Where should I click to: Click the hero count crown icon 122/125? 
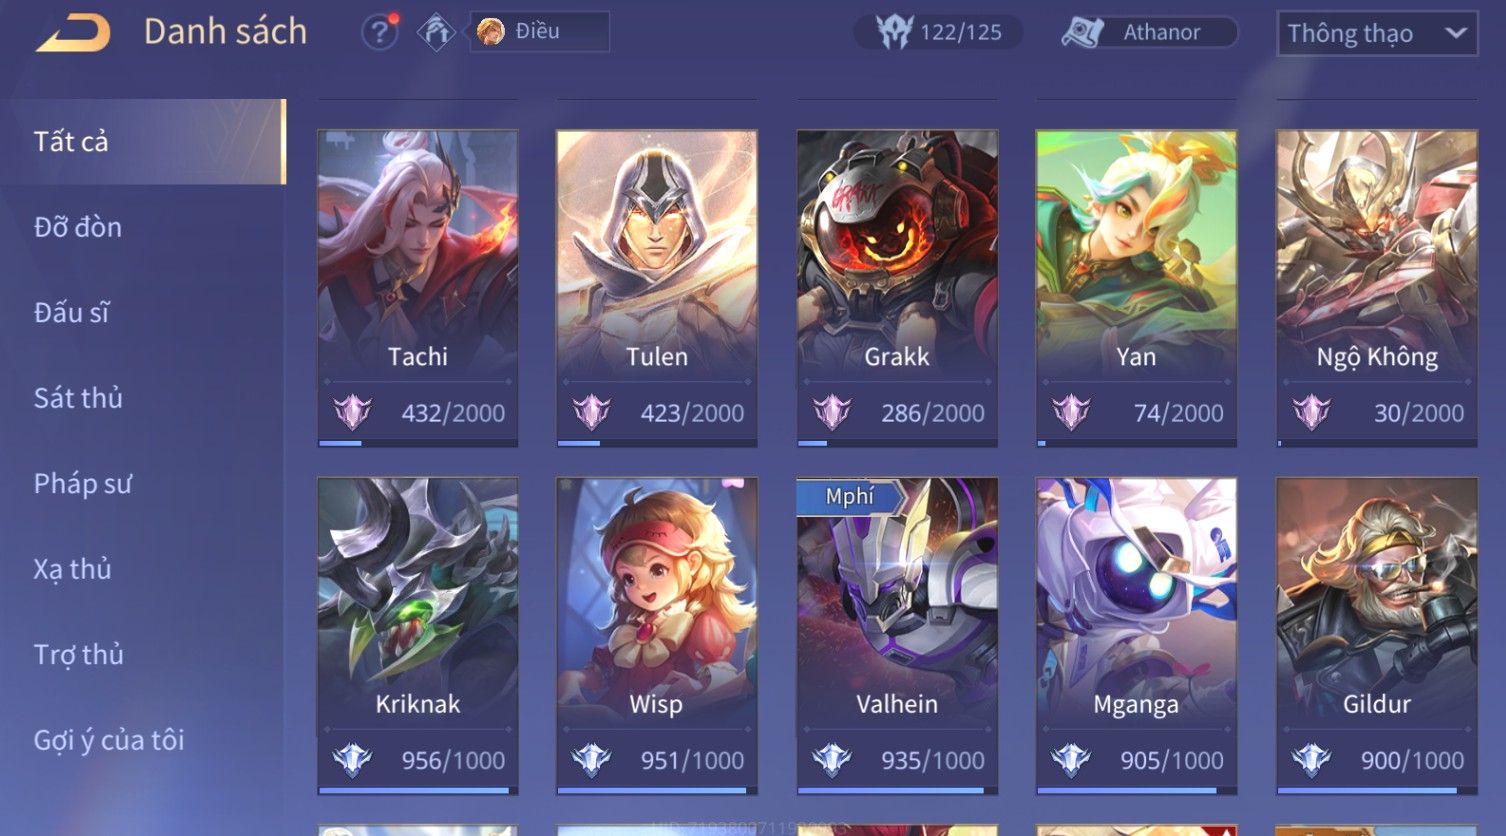(x=894, y=32)
